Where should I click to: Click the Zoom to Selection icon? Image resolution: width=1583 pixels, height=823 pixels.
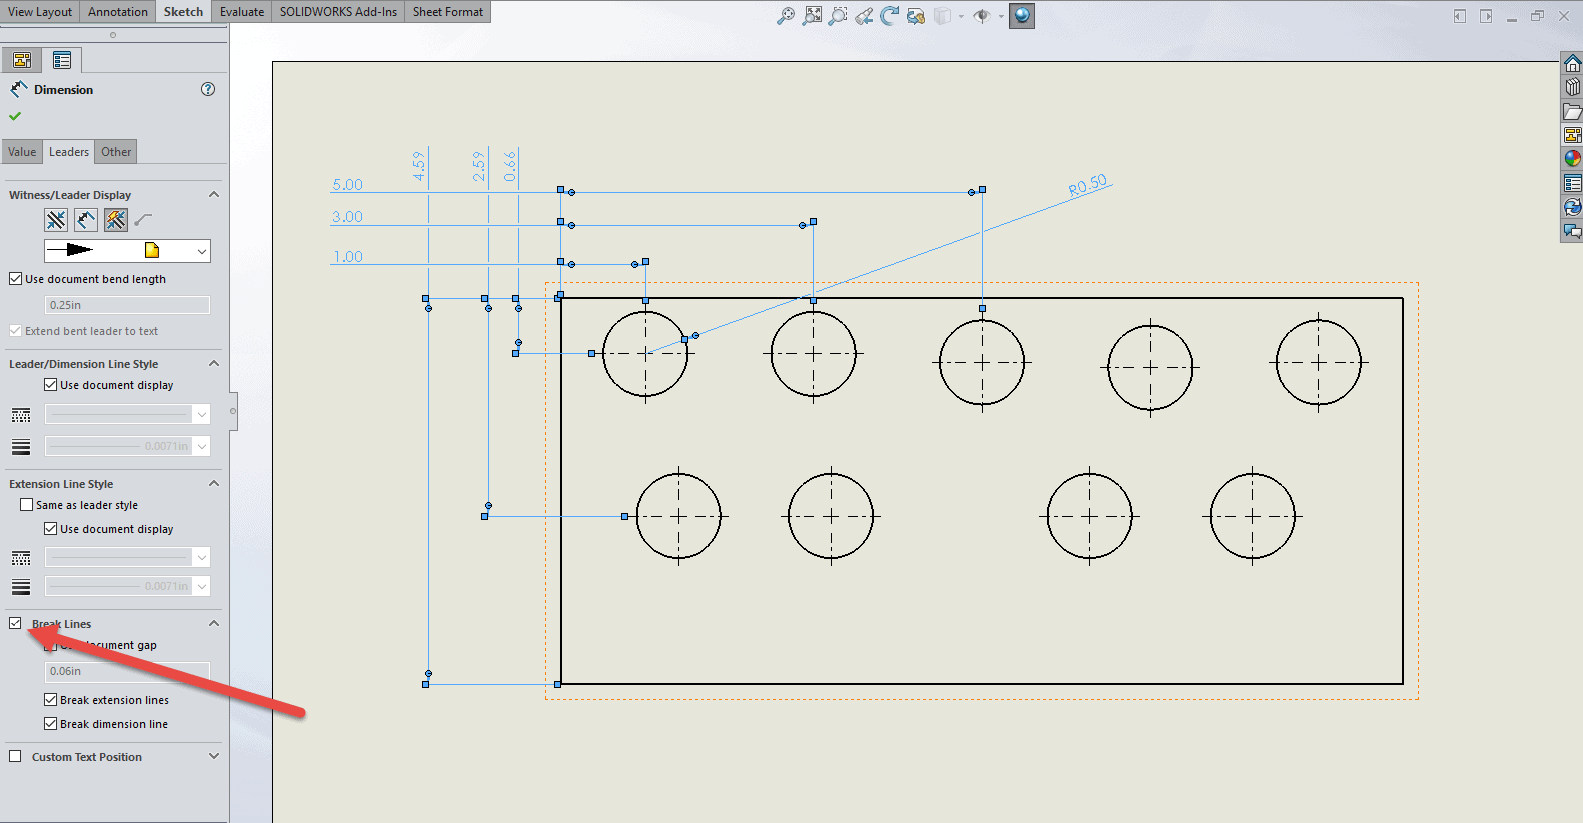838,15
